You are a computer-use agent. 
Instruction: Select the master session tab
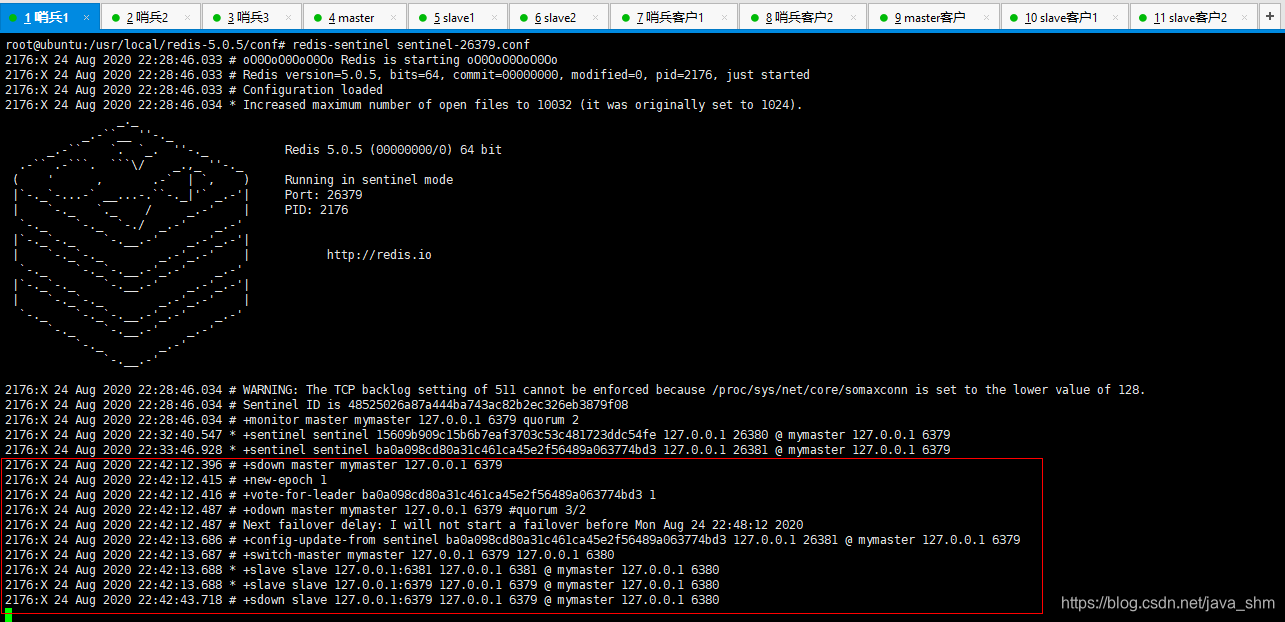(354, 17)
